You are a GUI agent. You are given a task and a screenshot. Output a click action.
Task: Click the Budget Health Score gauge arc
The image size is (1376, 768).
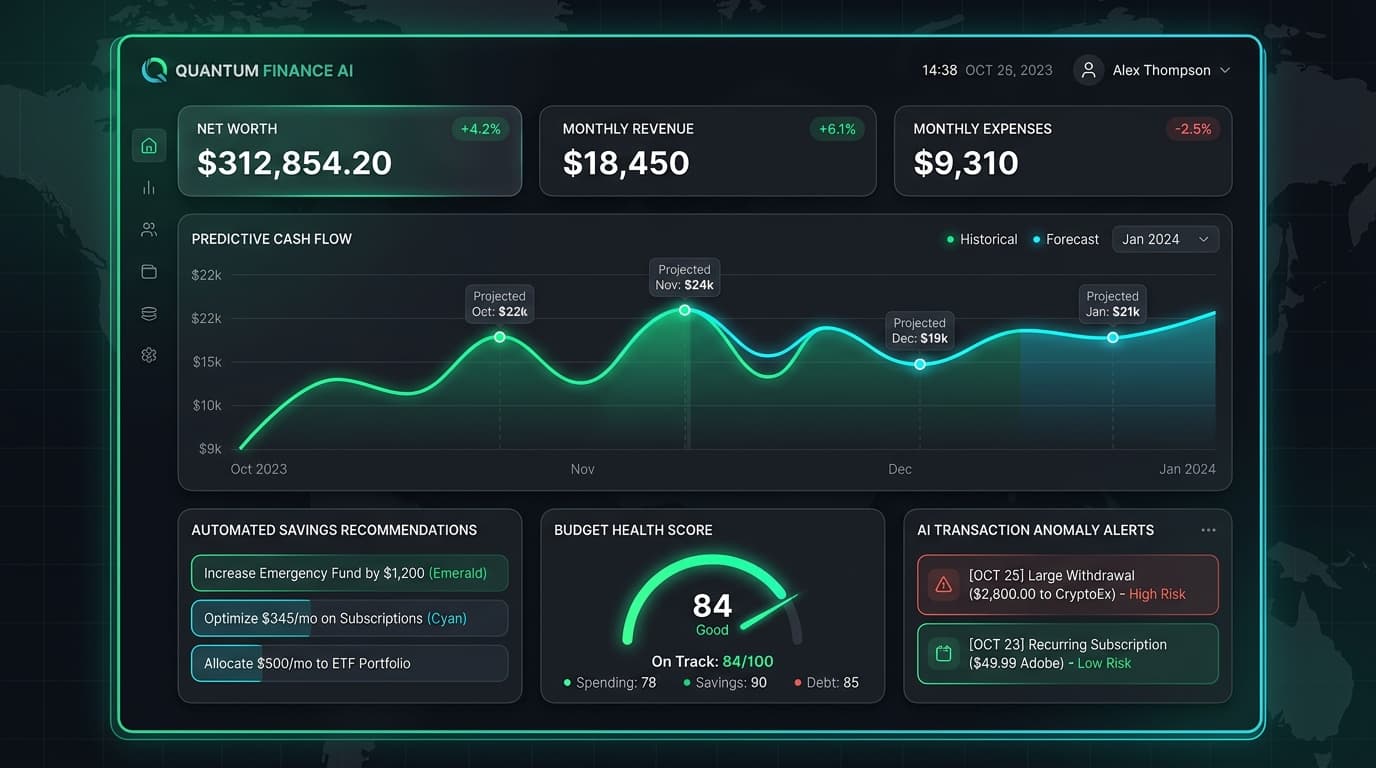pyautogui.click(x=712, y=600)
